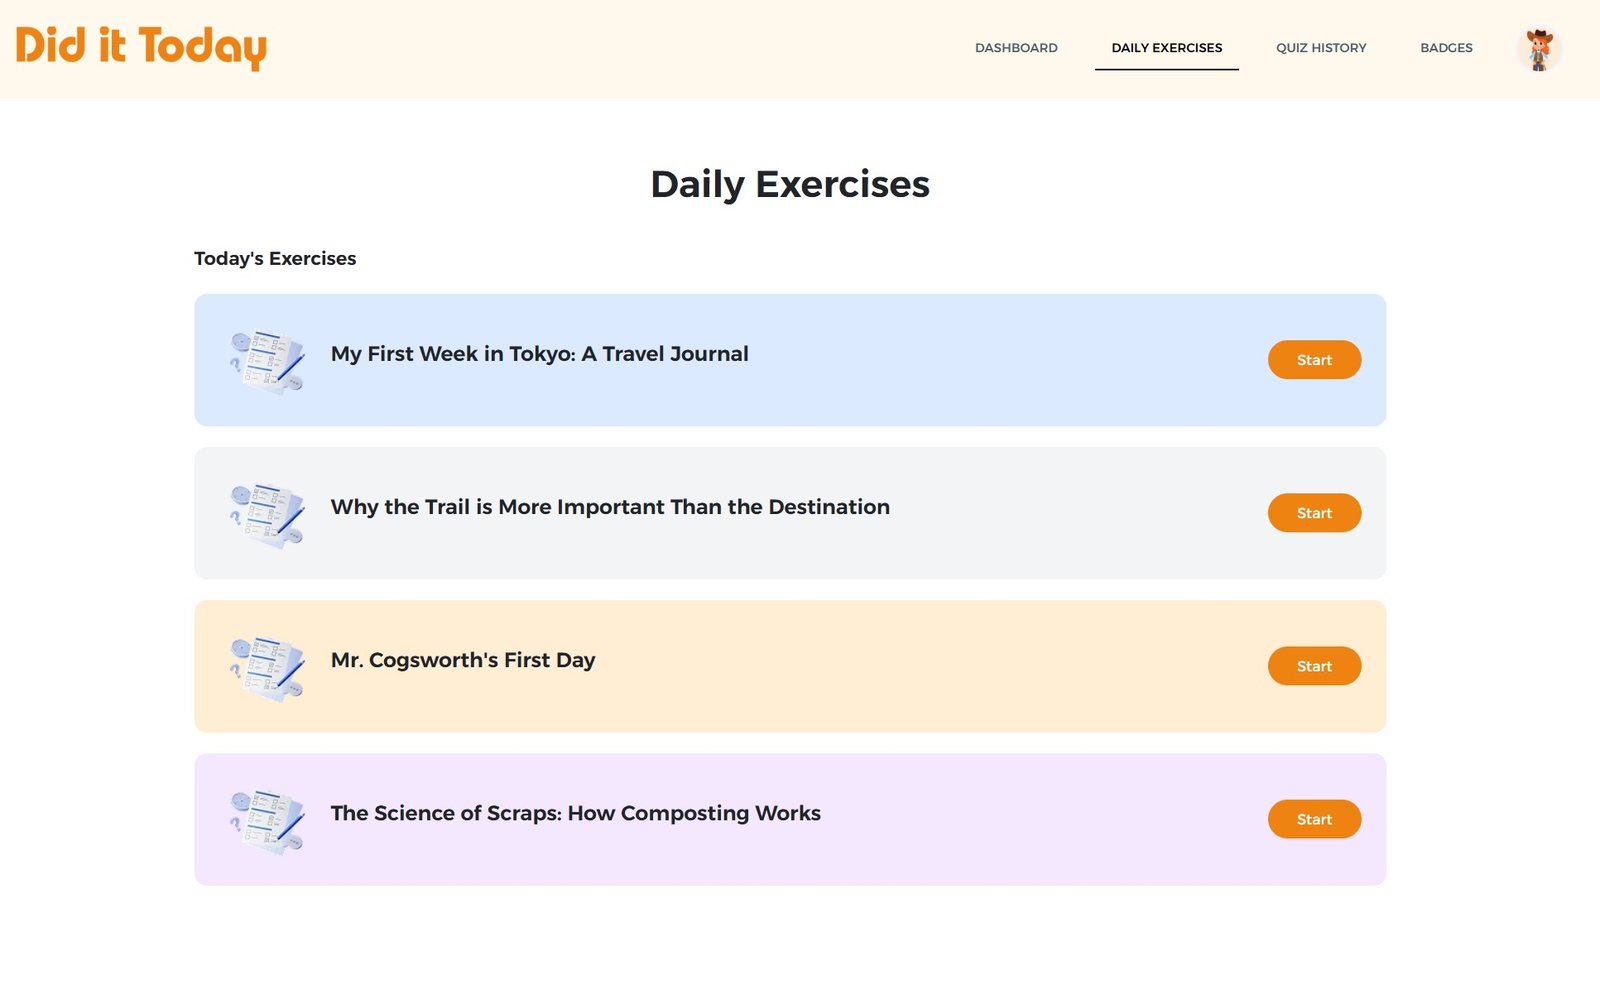
Task: Click the Daily Exercises page heading
Action: pyautogui.click(x=790, y=184)
